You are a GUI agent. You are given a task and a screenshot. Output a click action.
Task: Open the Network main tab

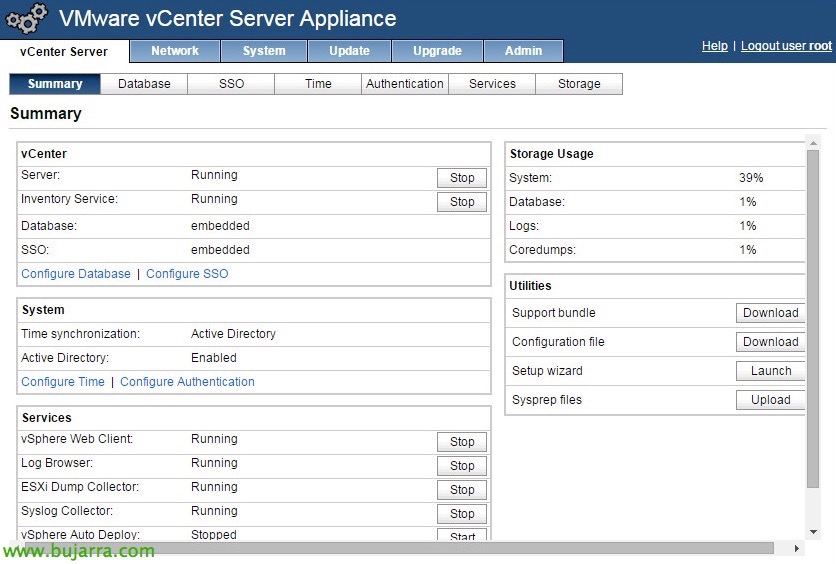pos(175,51)
